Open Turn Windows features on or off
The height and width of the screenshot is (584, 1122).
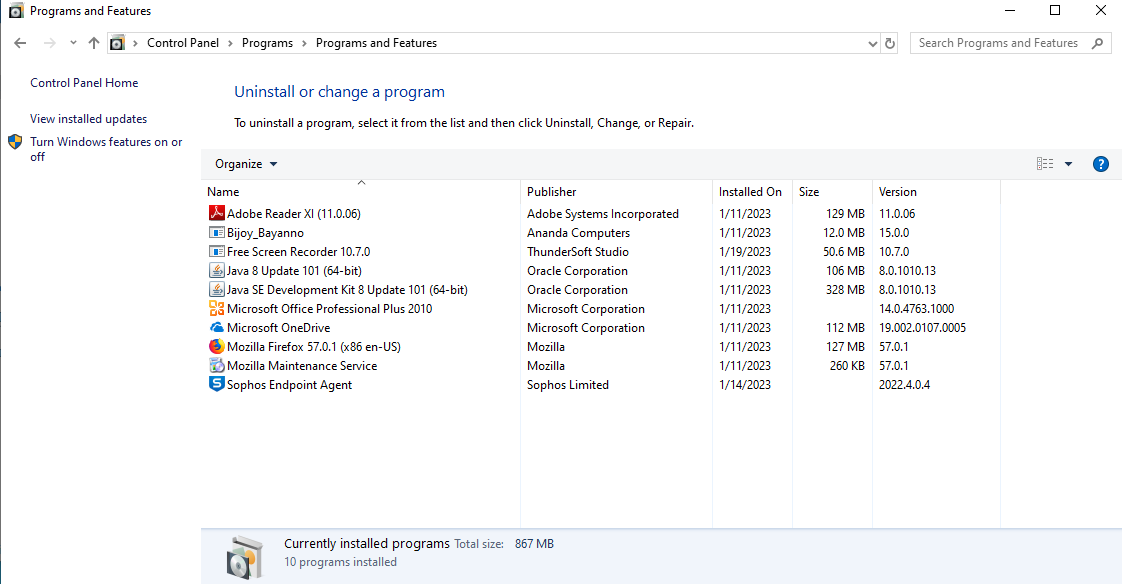(x=106, y=149)
